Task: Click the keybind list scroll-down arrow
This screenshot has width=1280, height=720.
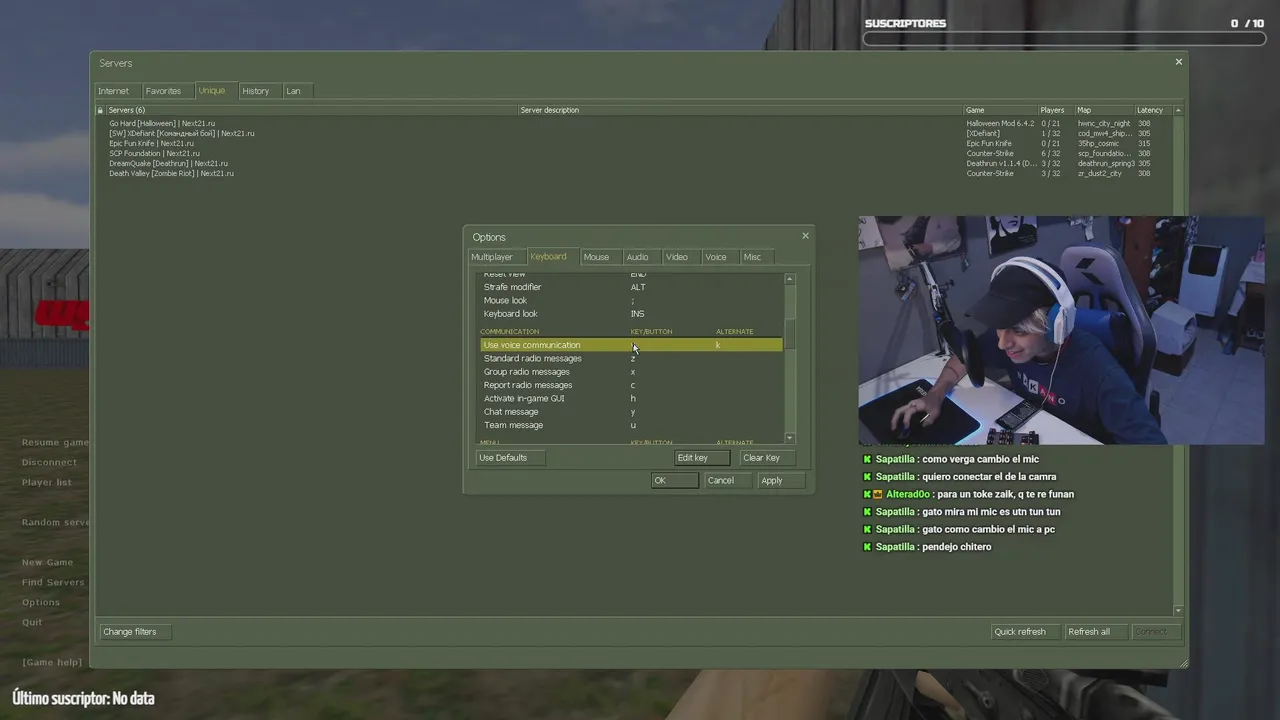Action: pos(790,438)
